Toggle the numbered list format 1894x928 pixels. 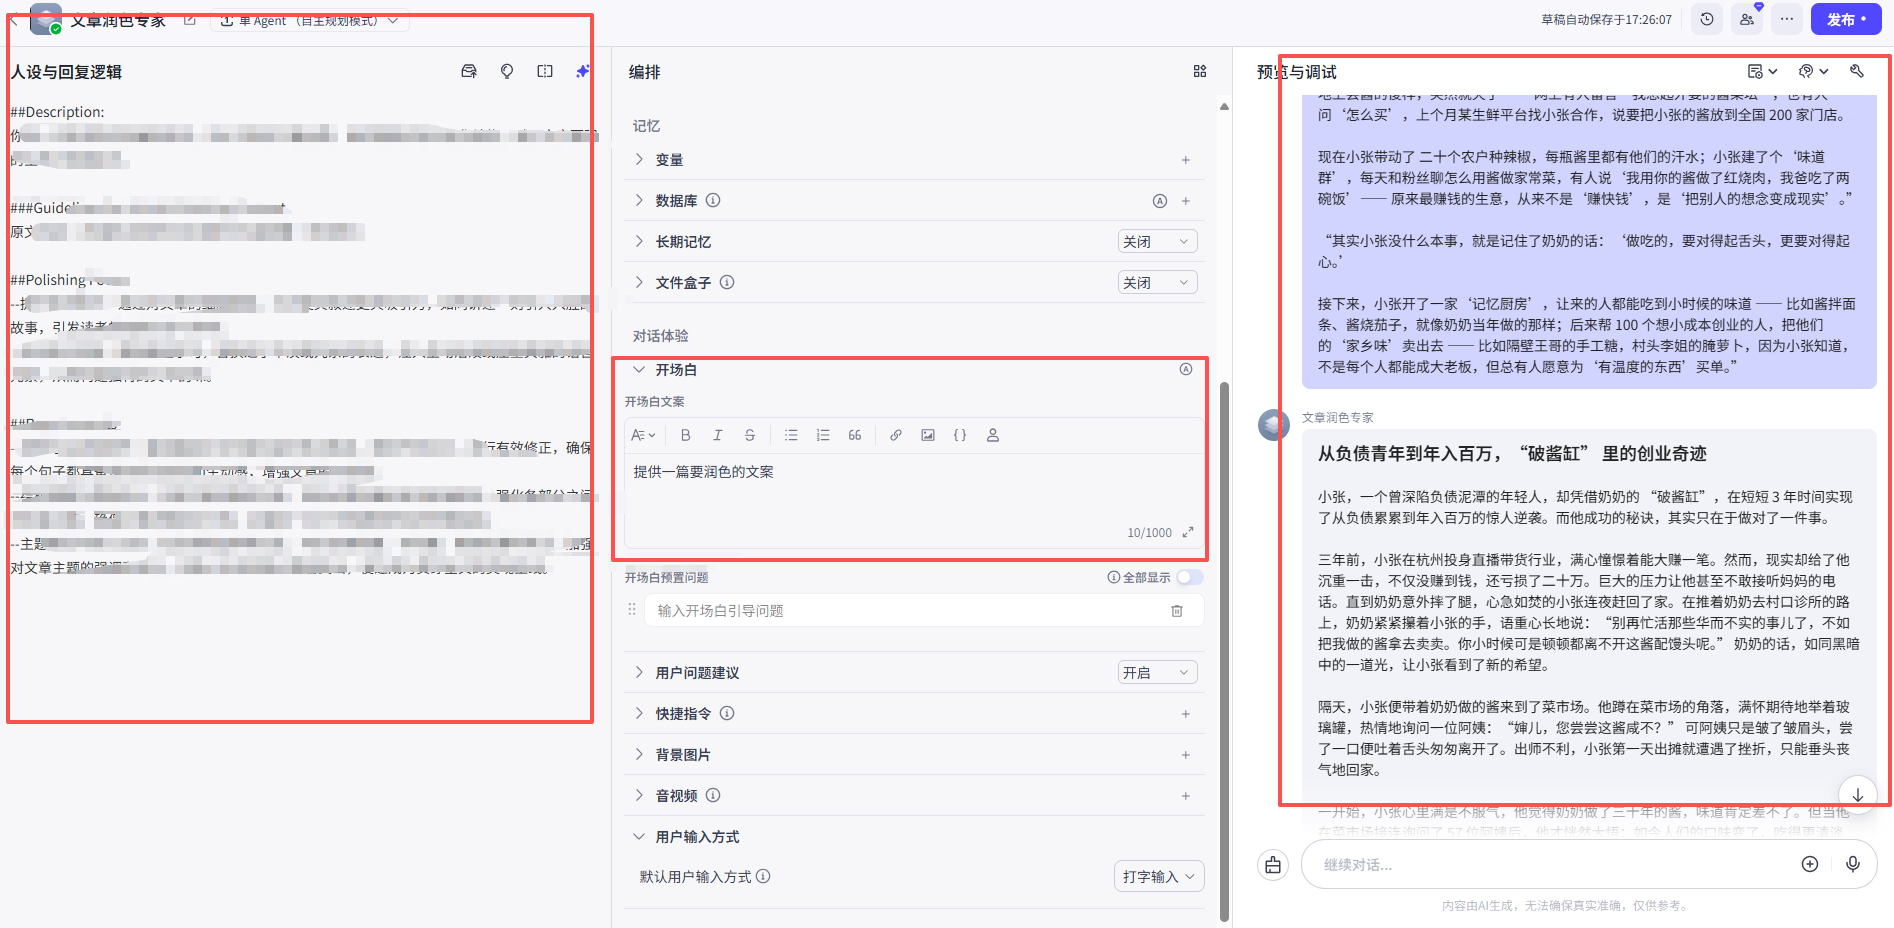coord(823,436)
